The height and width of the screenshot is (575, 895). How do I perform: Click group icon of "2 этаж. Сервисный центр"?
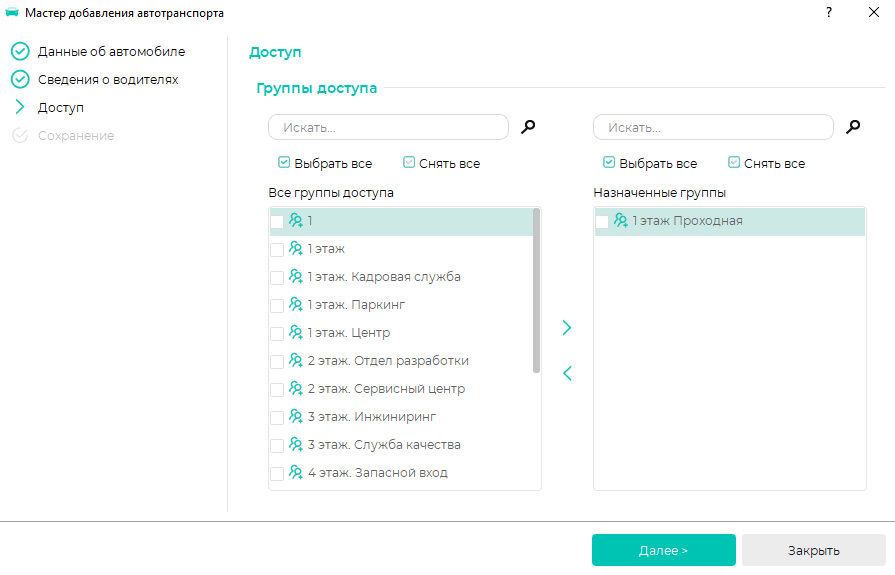click(296, 388)
